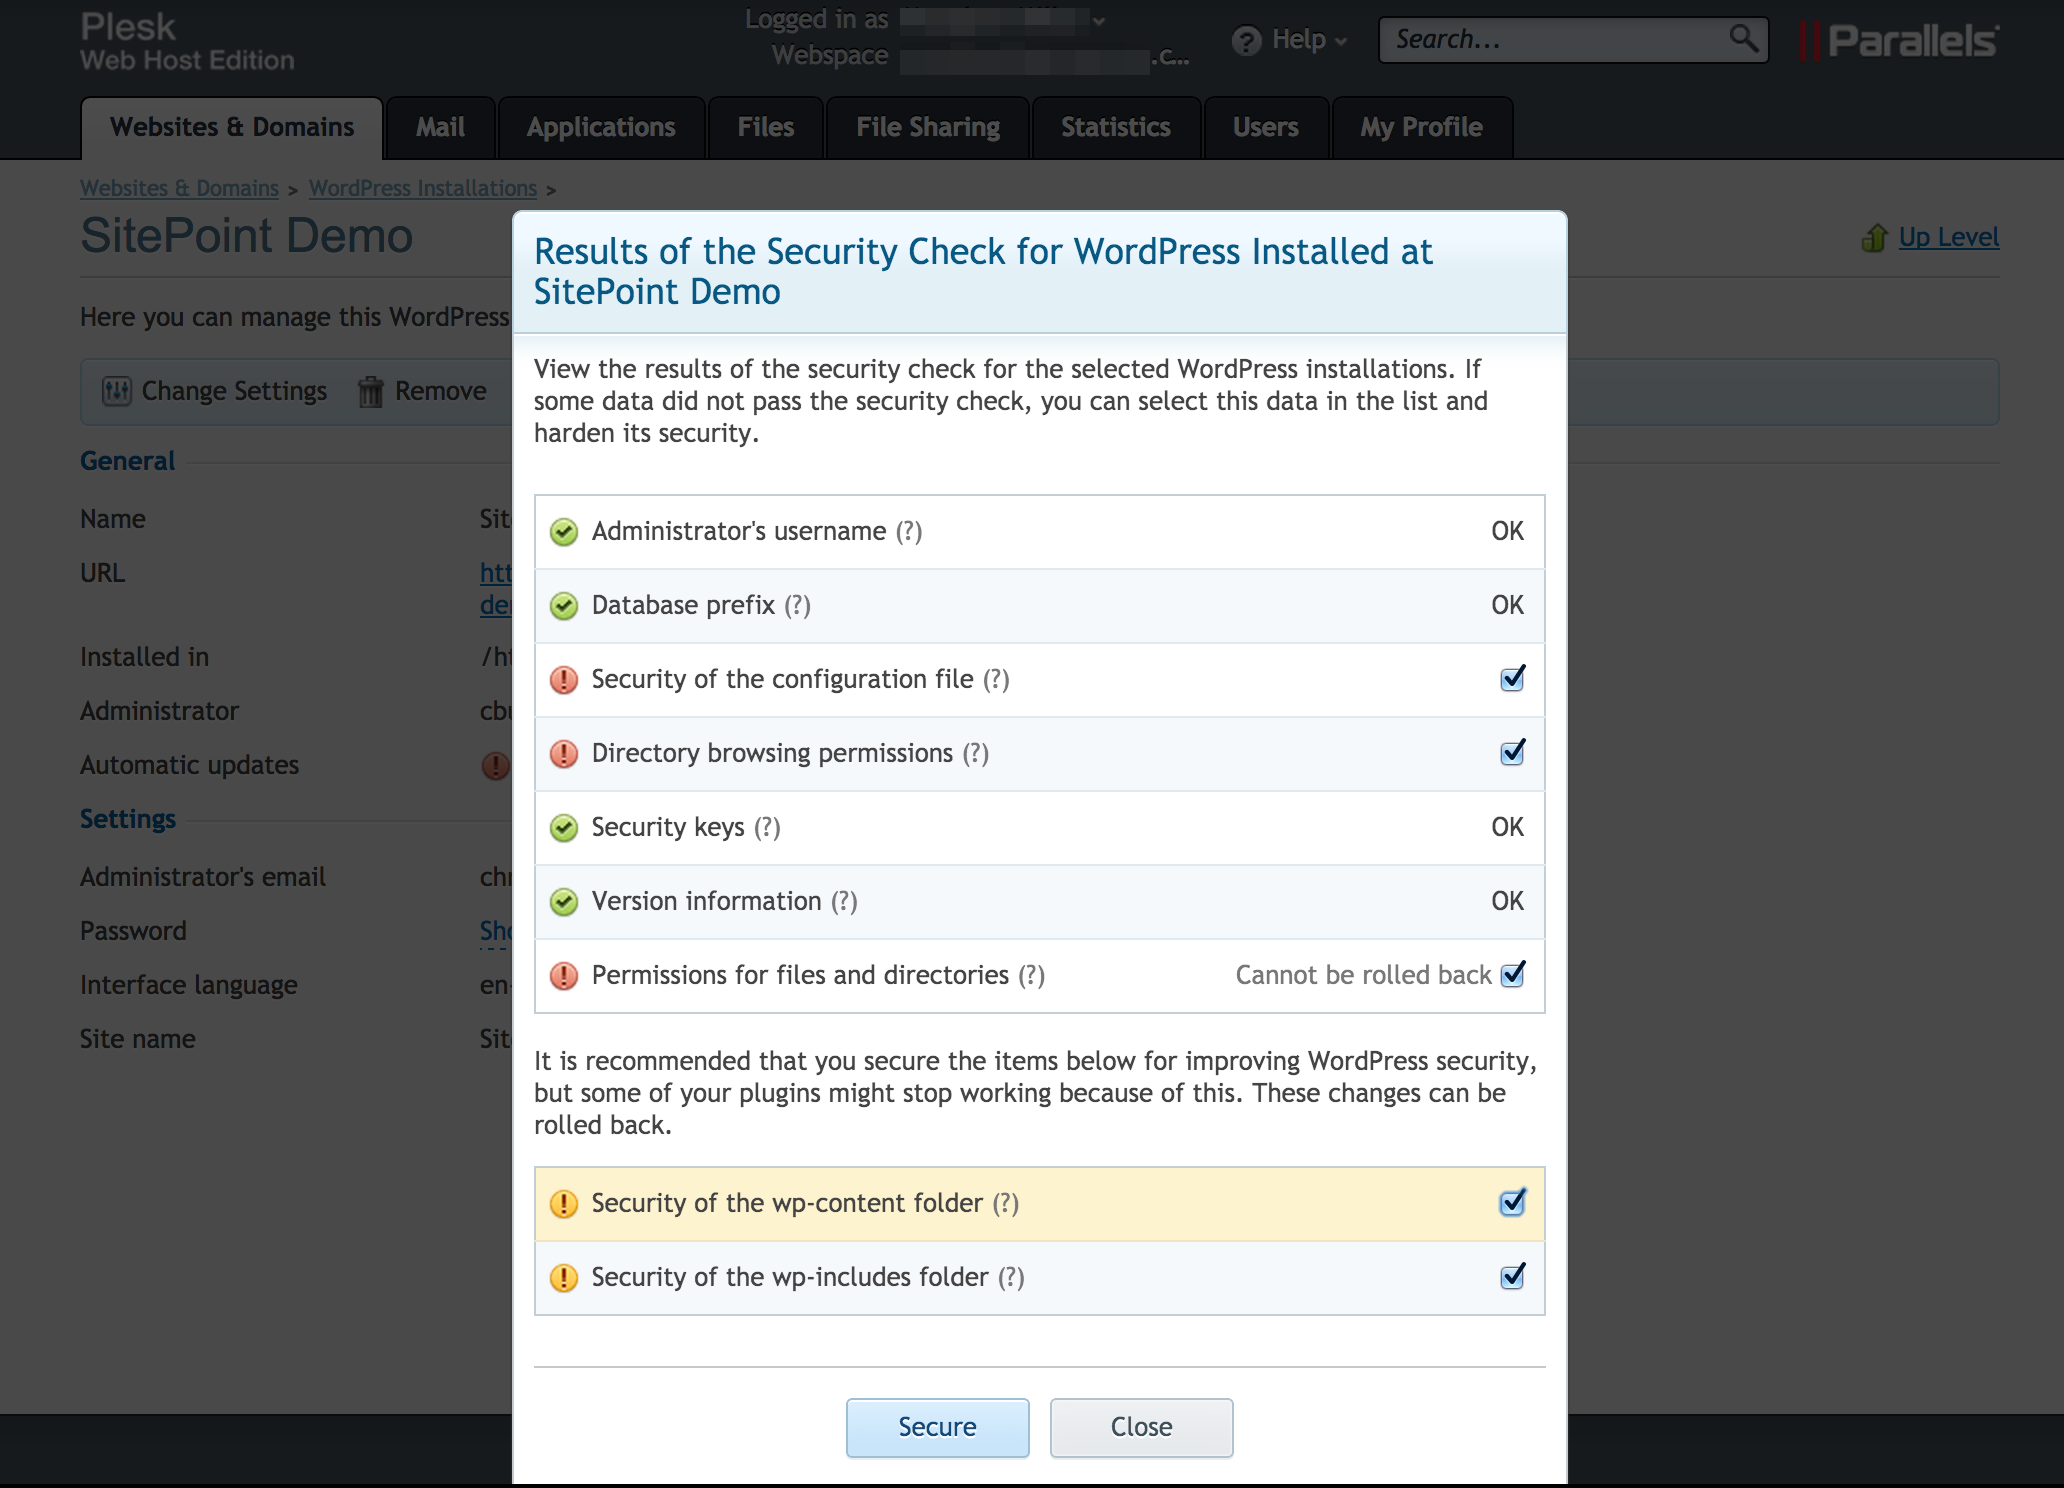Viewport: 2064px width, 1488px height.
Task: Open the My Profile tab
Action: coord(1421,128)
